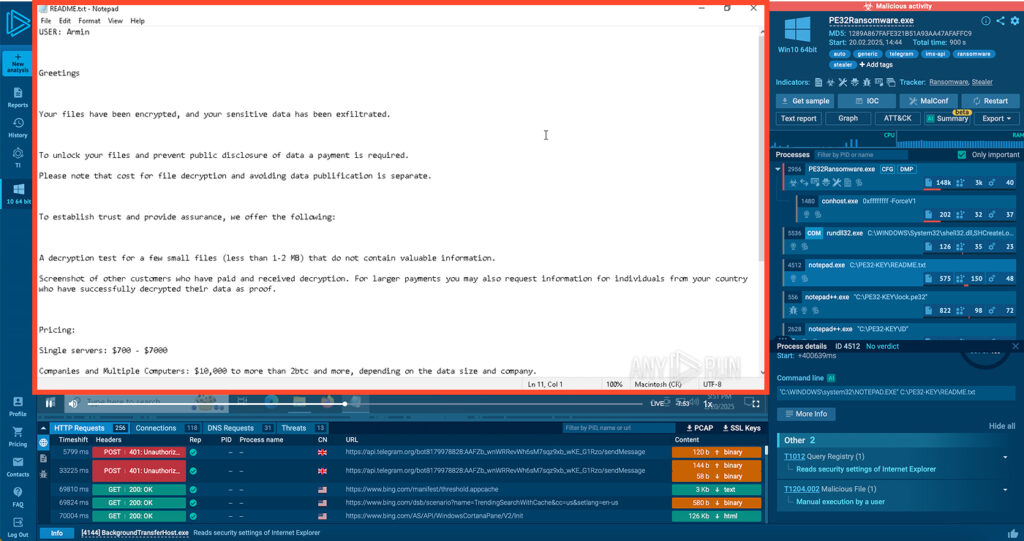This screenshot has height=541, width=1024.
Task: Open task settings gear icon
Action: click(1015, 21)
